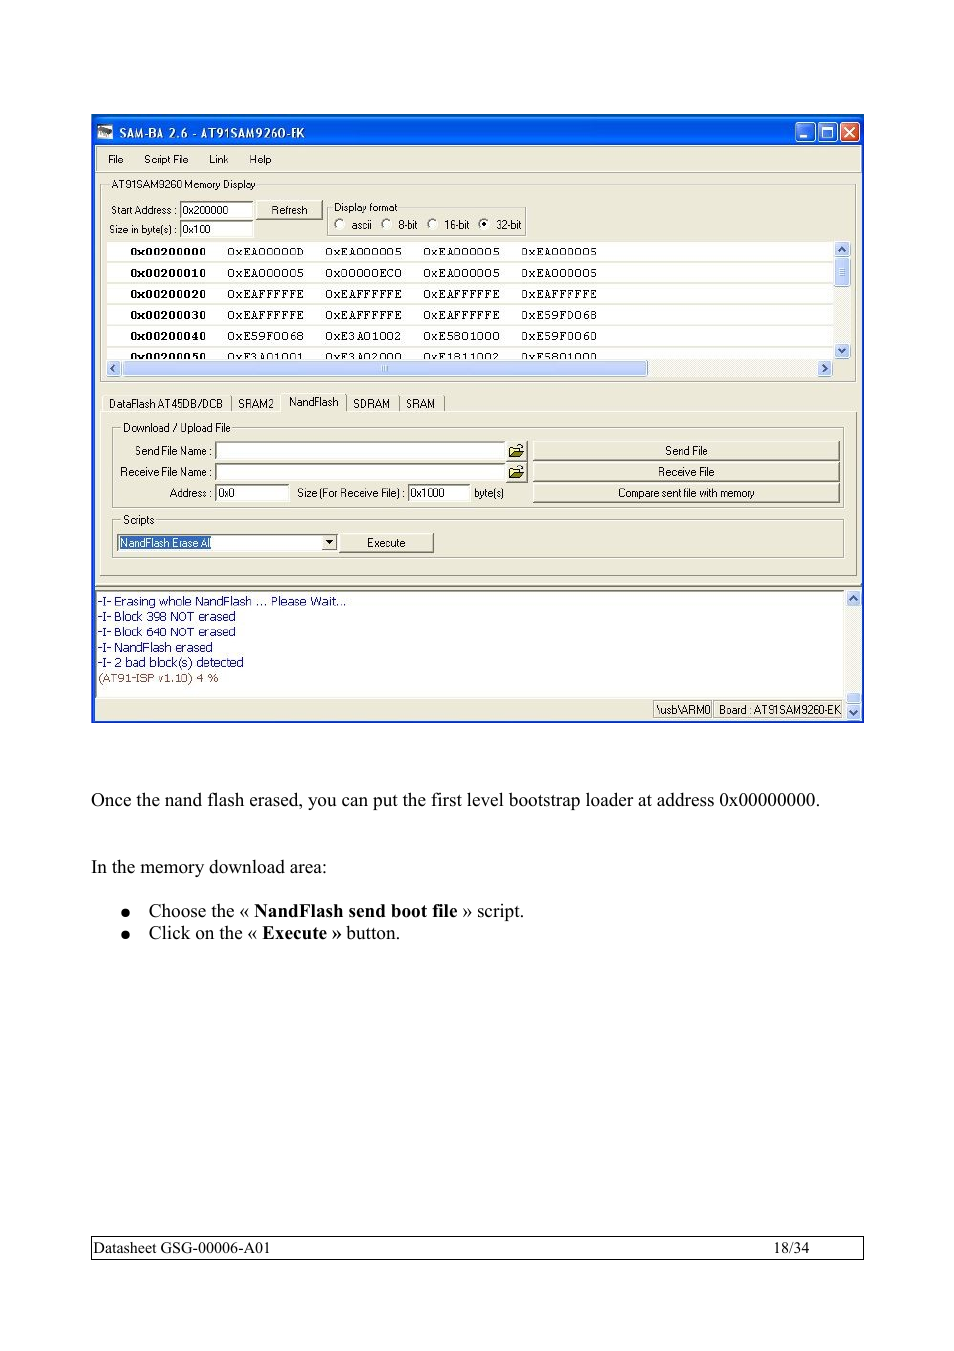Select 8-bit display format
This screenshot has height=1351, width=954.
coord(386,224)
